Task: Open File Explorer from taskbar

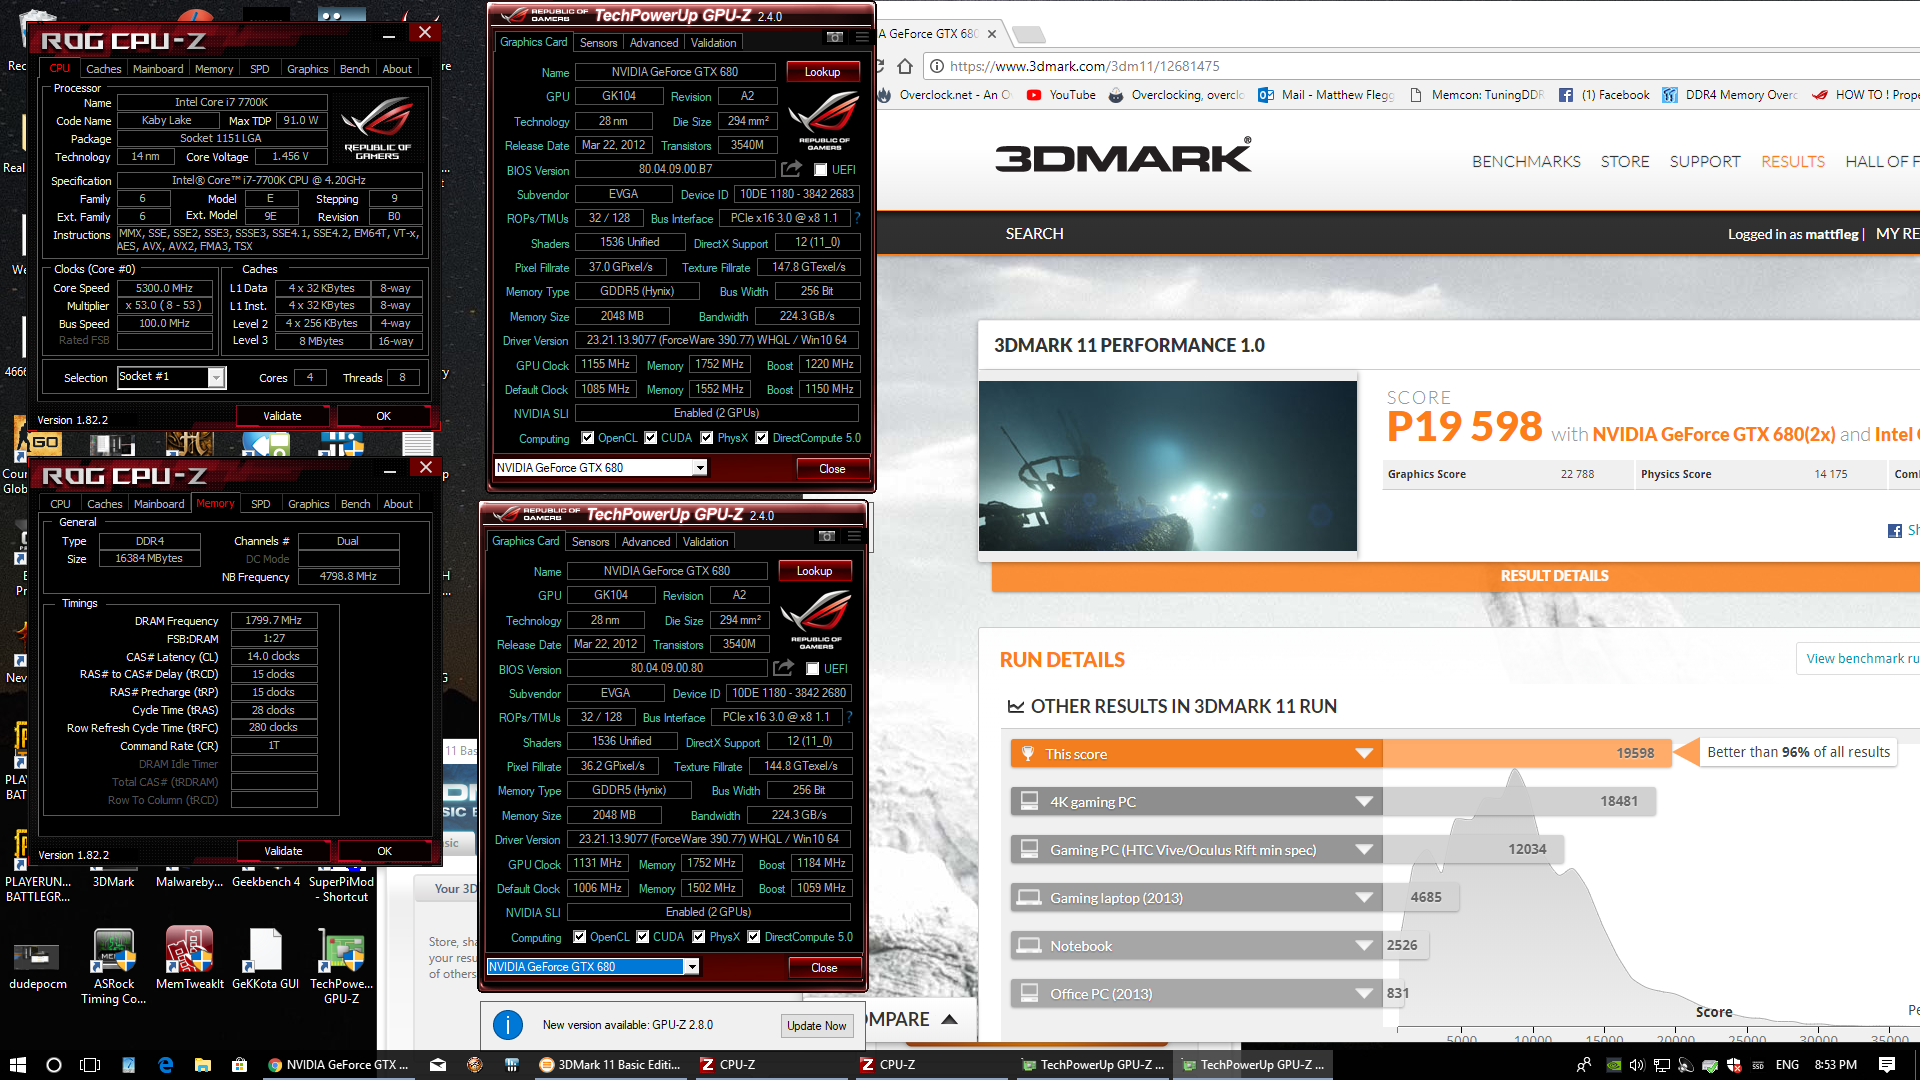Action: click(x=202, y=1065)
